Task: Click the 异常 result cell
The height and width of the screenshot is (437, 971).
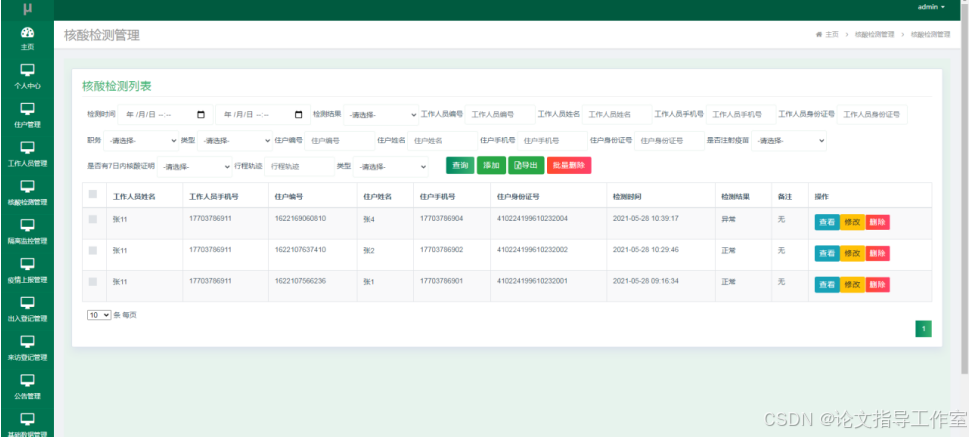Action: 728,219
